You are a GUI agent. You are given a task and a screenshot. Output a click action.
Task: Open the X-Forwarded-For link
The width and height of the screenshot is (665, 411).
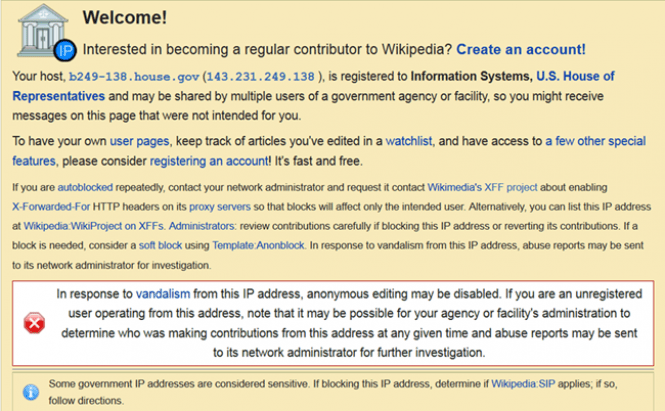51,207
